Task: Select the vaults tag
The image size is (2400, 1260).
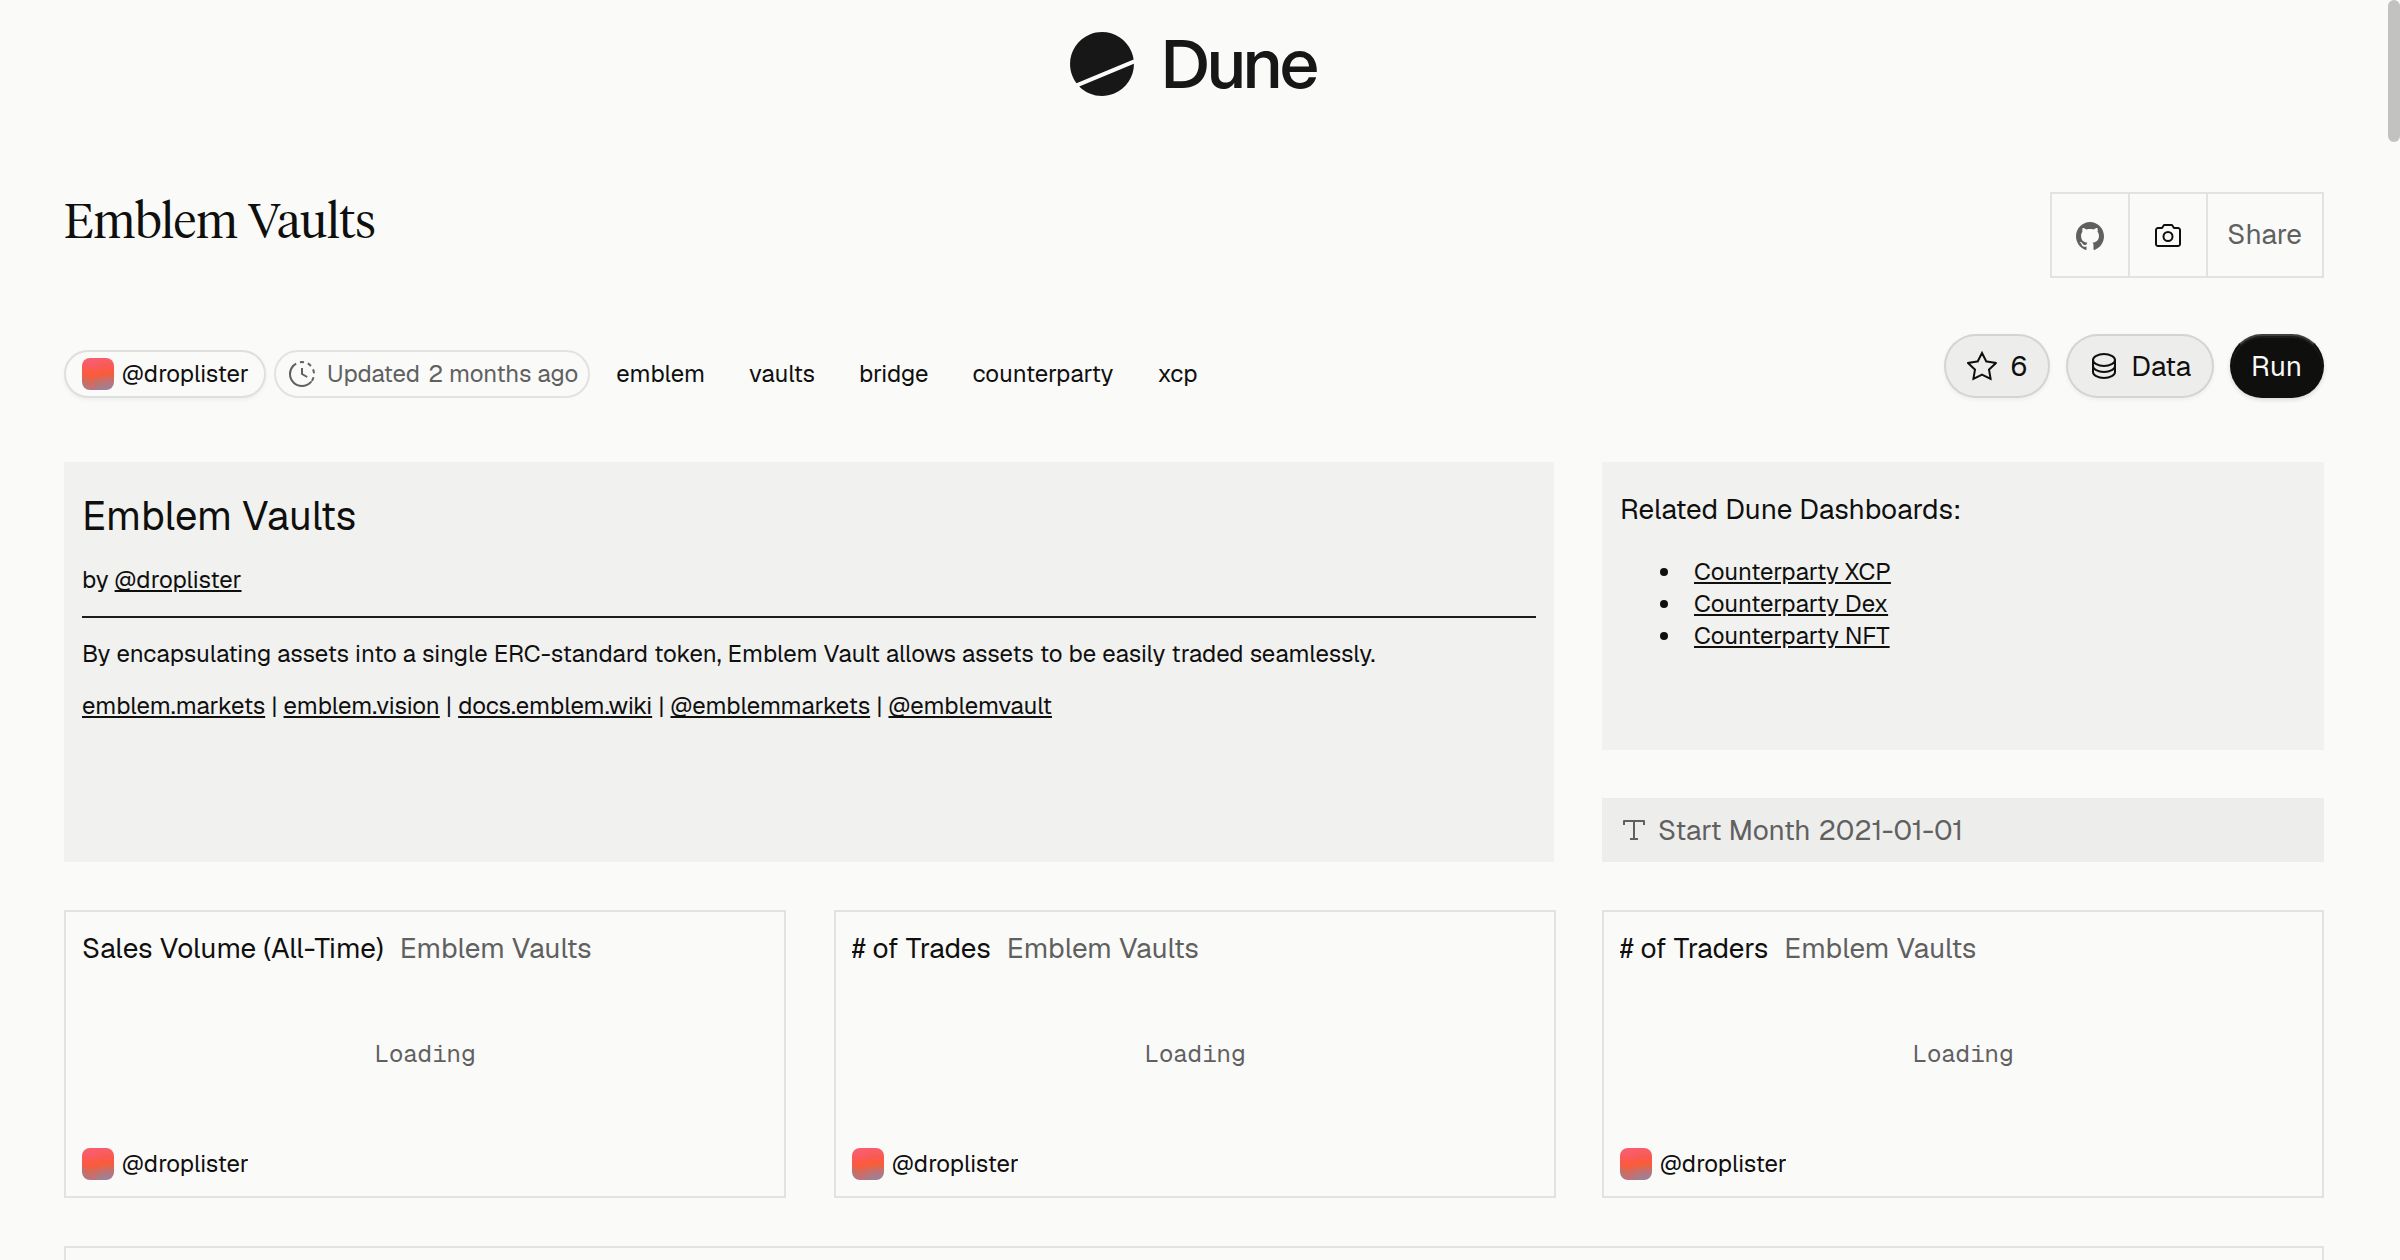Action: tap(782, 374)
